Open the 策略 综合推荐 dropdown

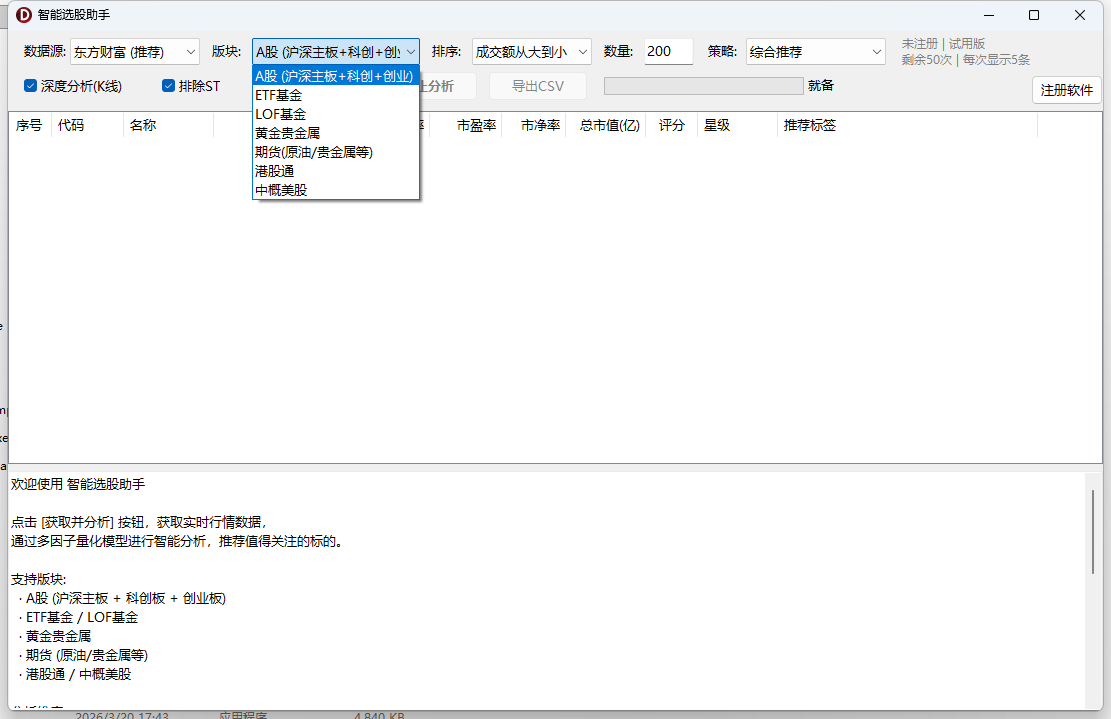(x=816, y=52)
